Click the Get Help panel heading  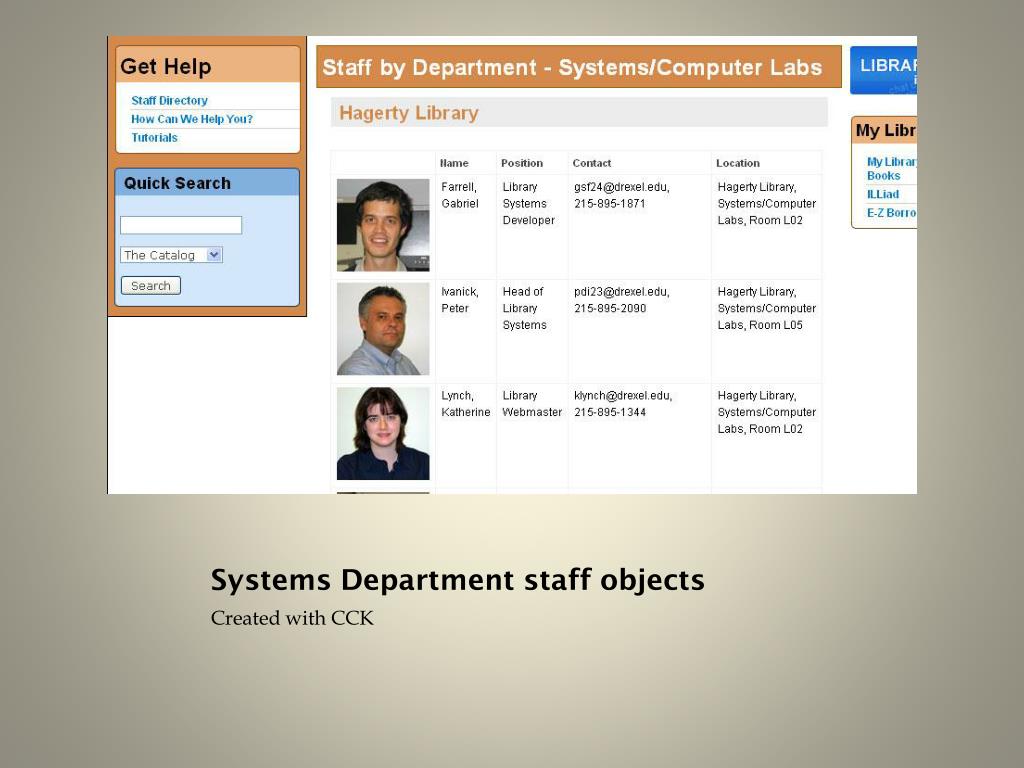(x=166, y=67)
